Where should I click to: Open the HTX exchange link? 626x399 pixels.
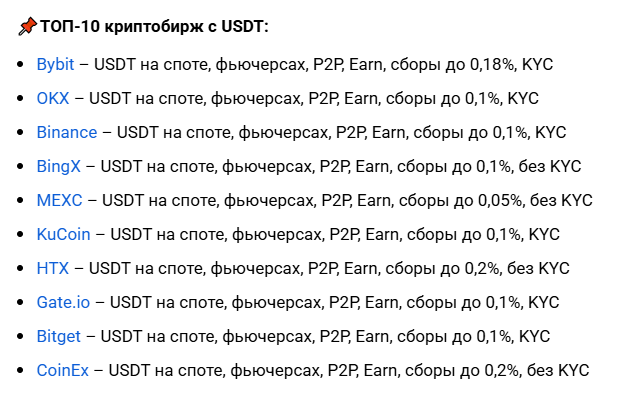point(53,268)
